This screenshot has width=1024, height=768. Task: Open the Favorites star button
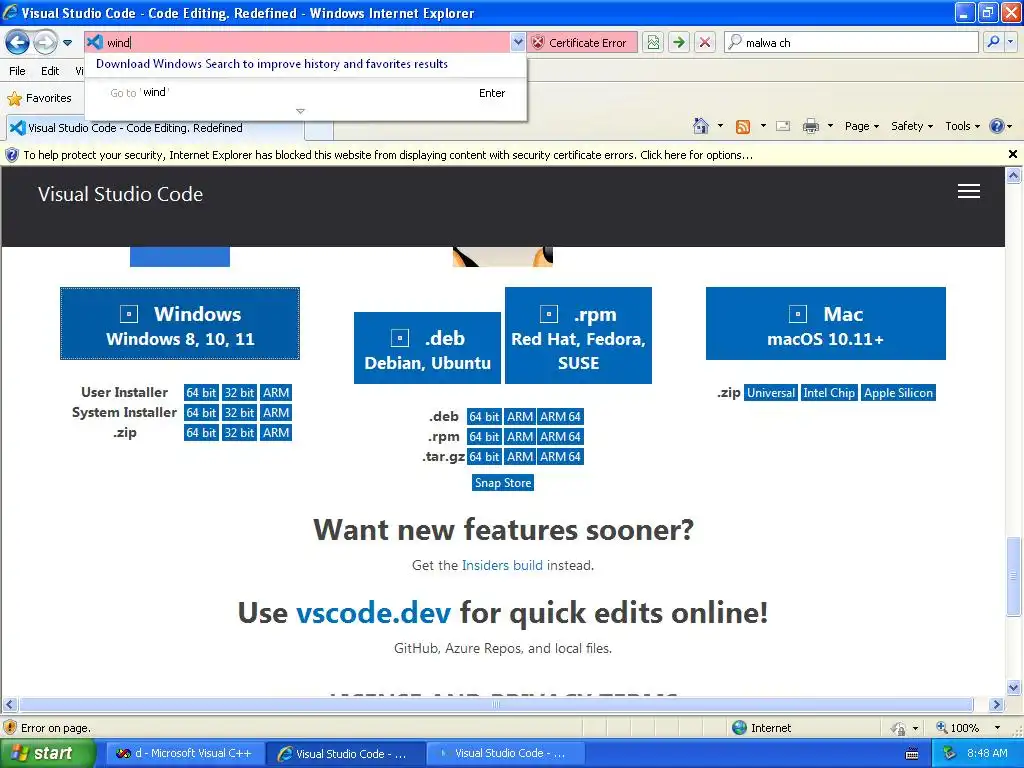[39, 98]
